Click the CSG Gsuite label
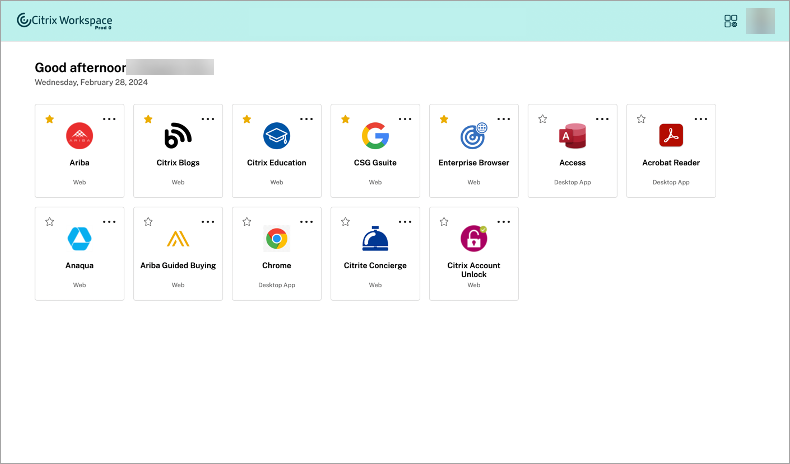 [x=375, y=163]
